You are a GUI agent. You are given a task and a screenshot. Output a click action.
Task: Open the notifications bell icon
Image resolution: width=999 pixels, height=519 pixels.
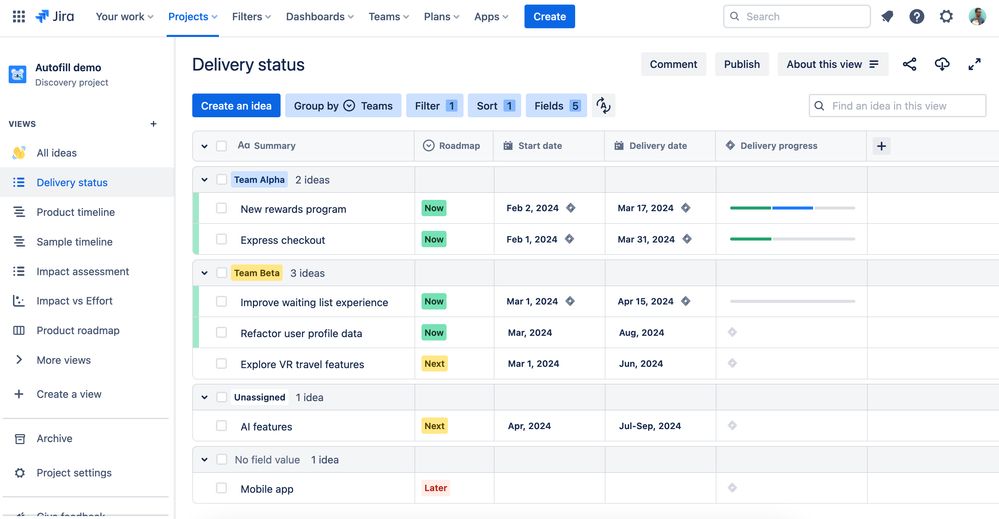887,17
